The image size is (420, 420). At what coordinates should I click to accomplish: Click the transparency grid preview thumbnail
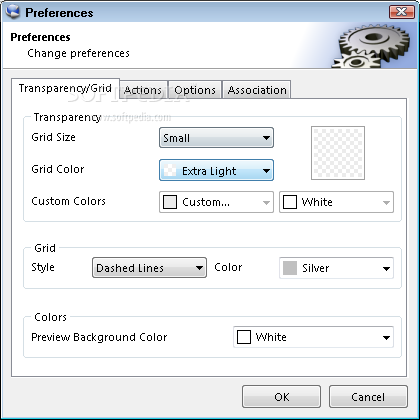point(338,153)
